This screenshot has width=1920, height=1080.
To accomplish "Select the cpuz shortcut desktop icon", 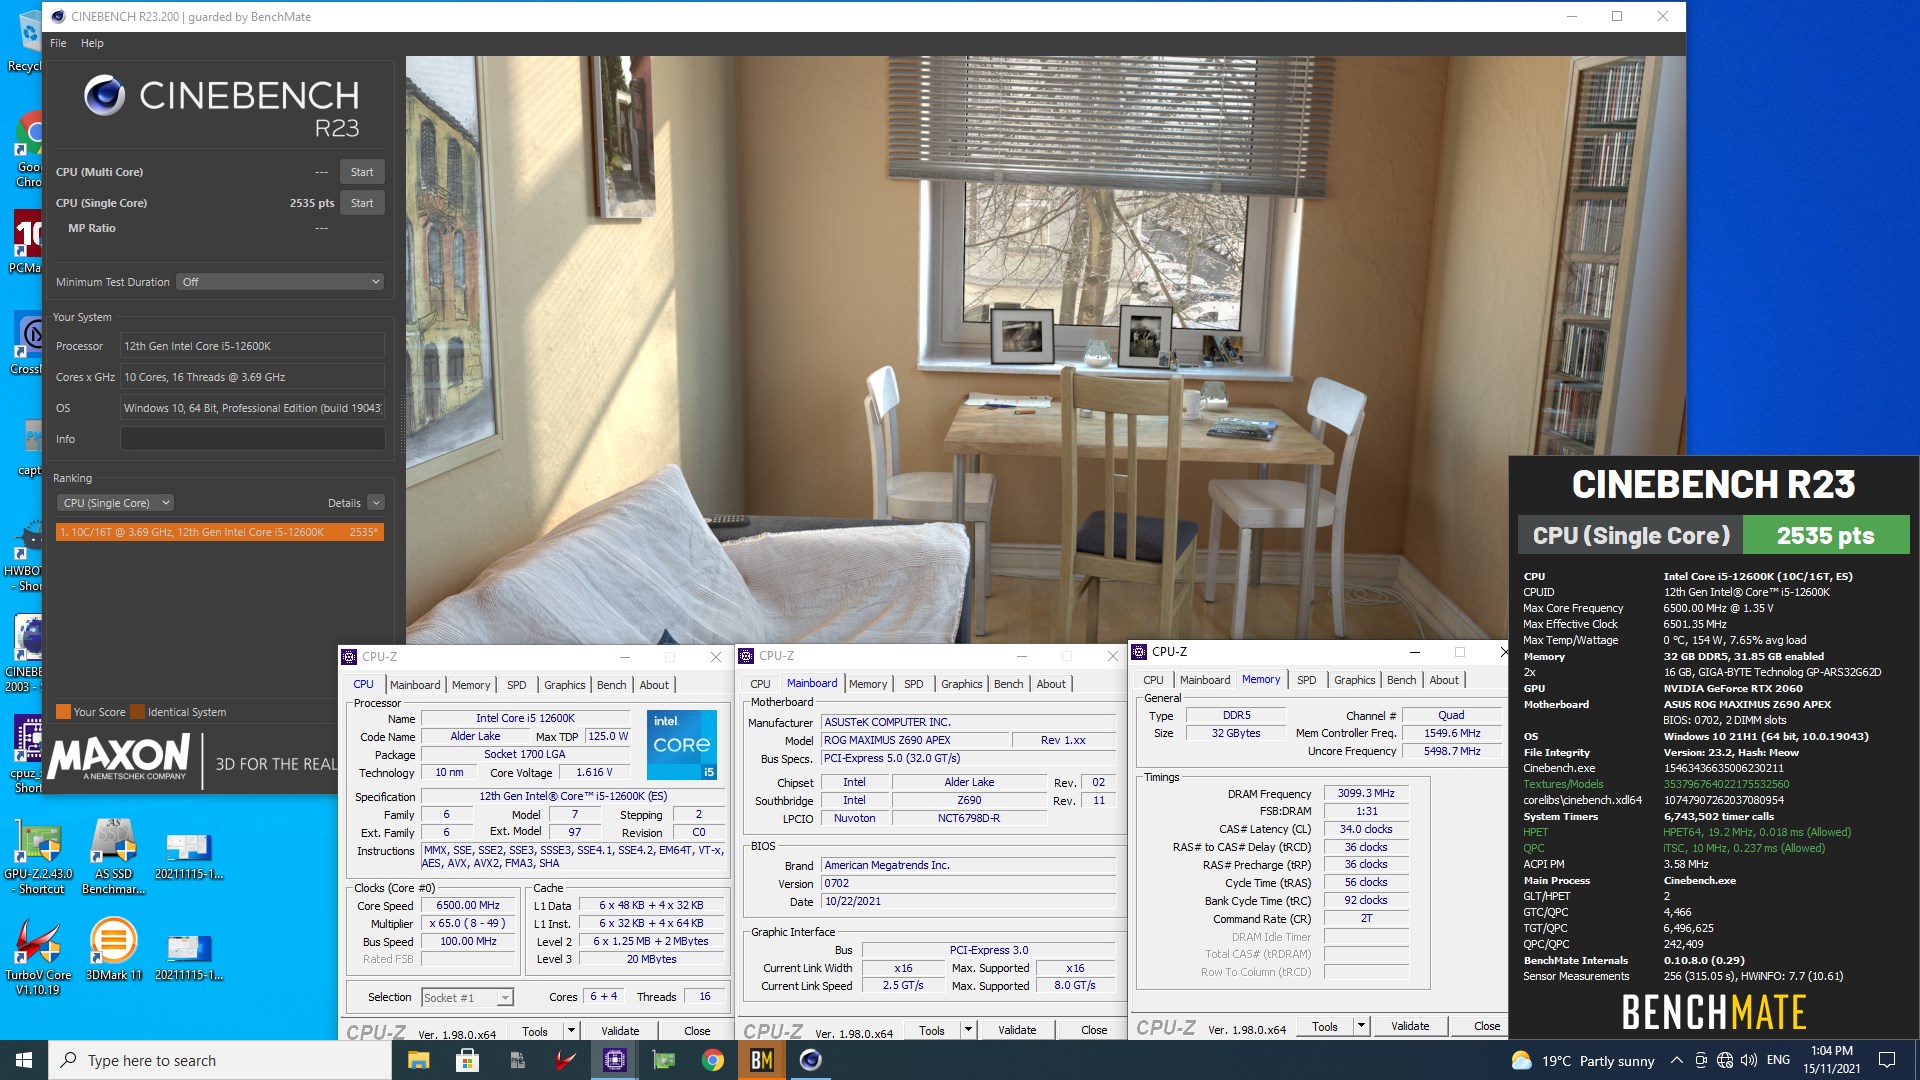I will pyautogui.click(x=26, y=756).
